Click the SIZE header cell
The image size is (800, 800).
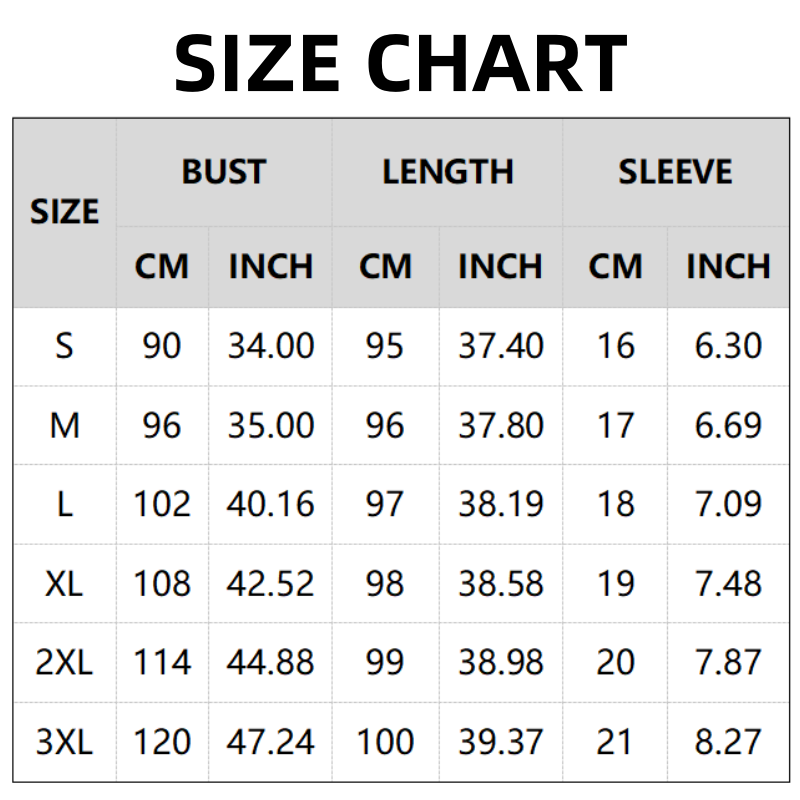tap(65, 212)
